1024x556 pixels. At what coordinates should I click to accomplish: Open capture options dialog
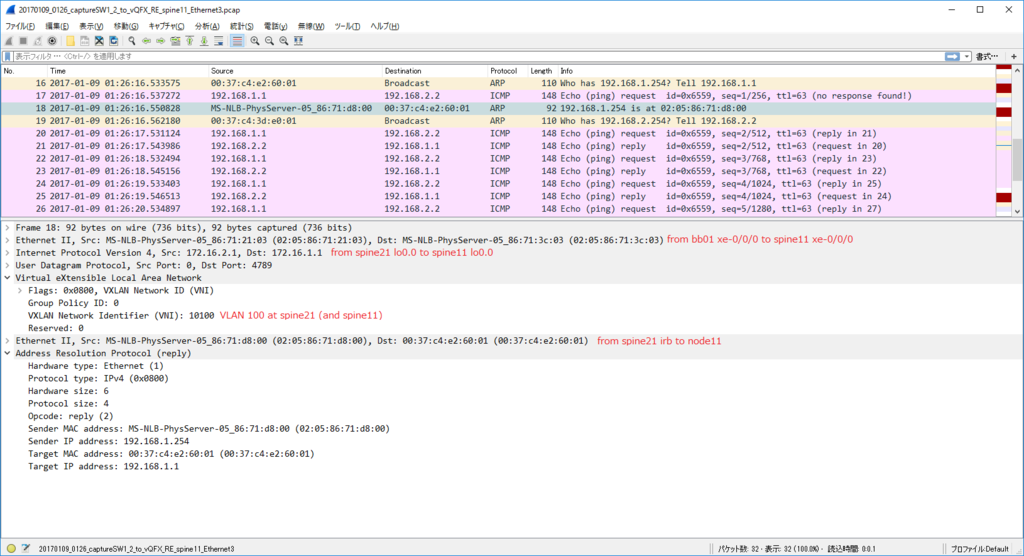(x=52, y=41)
